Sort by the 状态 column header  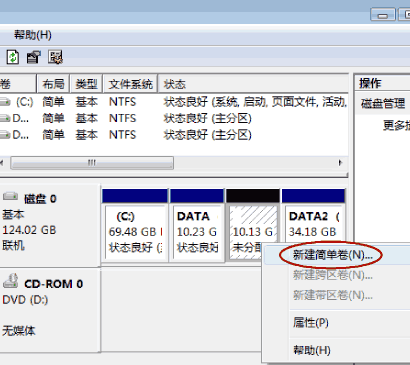click(253, 84)
